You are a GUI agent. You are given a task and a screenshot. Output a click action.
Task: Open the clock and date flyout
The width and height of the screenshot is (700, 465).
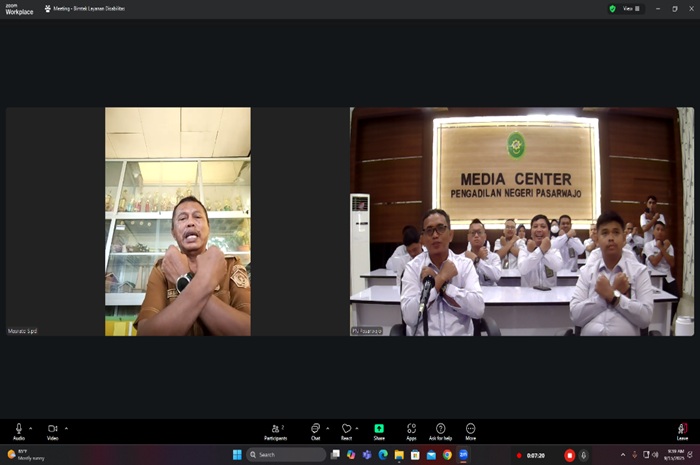pos(674,455)
